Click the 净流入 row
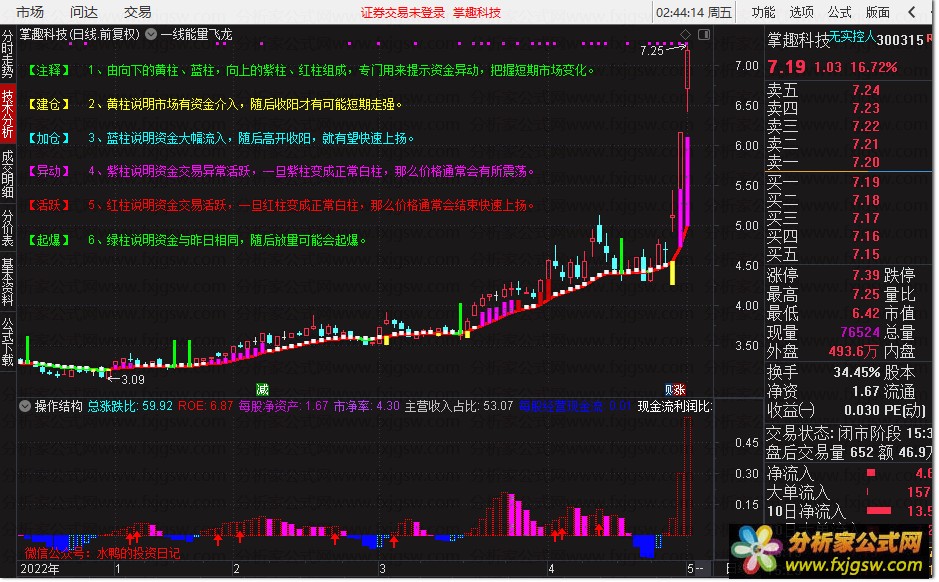The image size is (939, 582). click(849, 473)
